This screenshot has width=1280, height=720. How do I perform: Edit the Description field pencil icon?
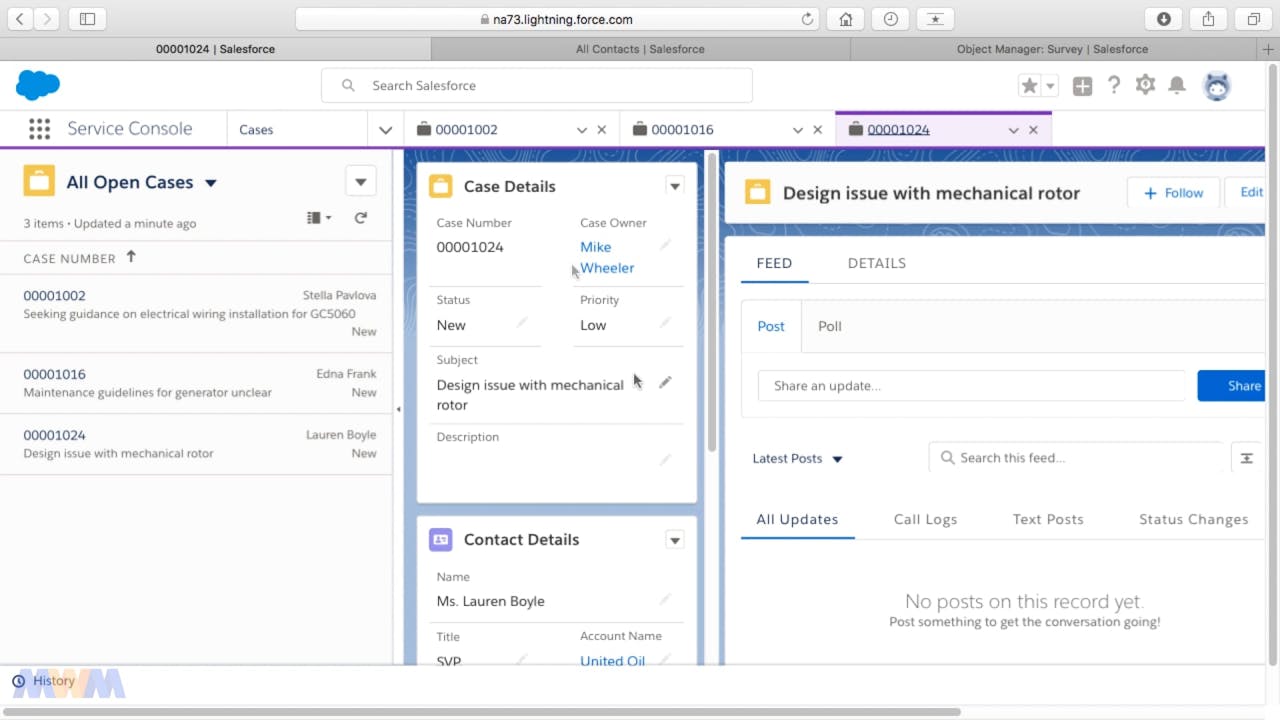665,459
